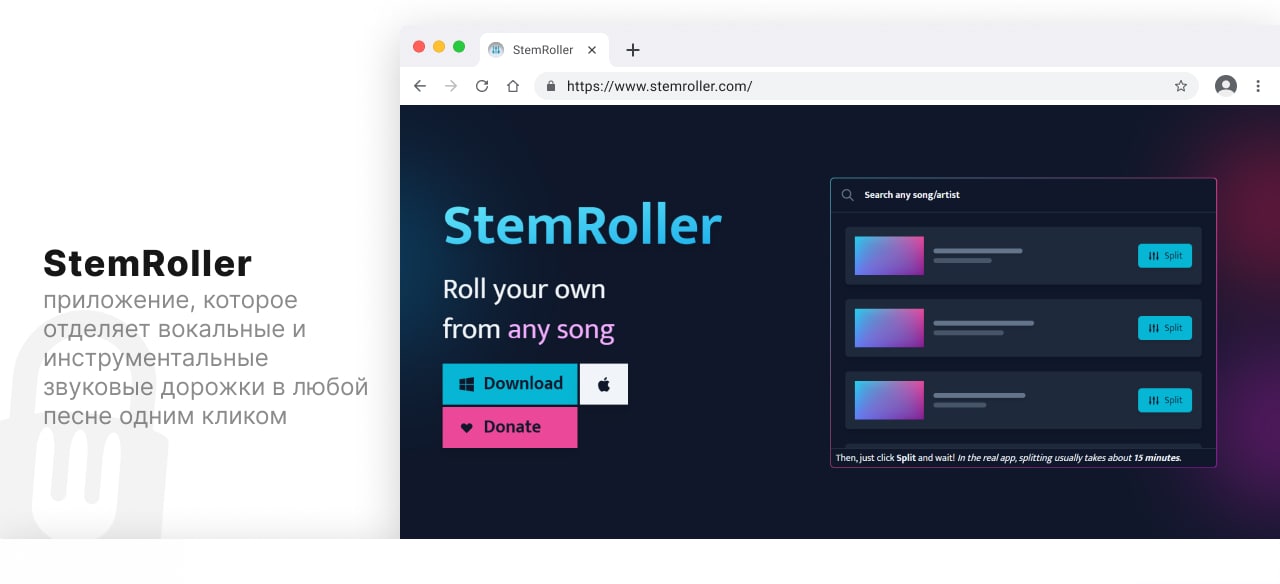Image resolution: width=1280 pixels, height=584 pixels.
Task: Click the padlock site info icon
Action: pos(550,86)
